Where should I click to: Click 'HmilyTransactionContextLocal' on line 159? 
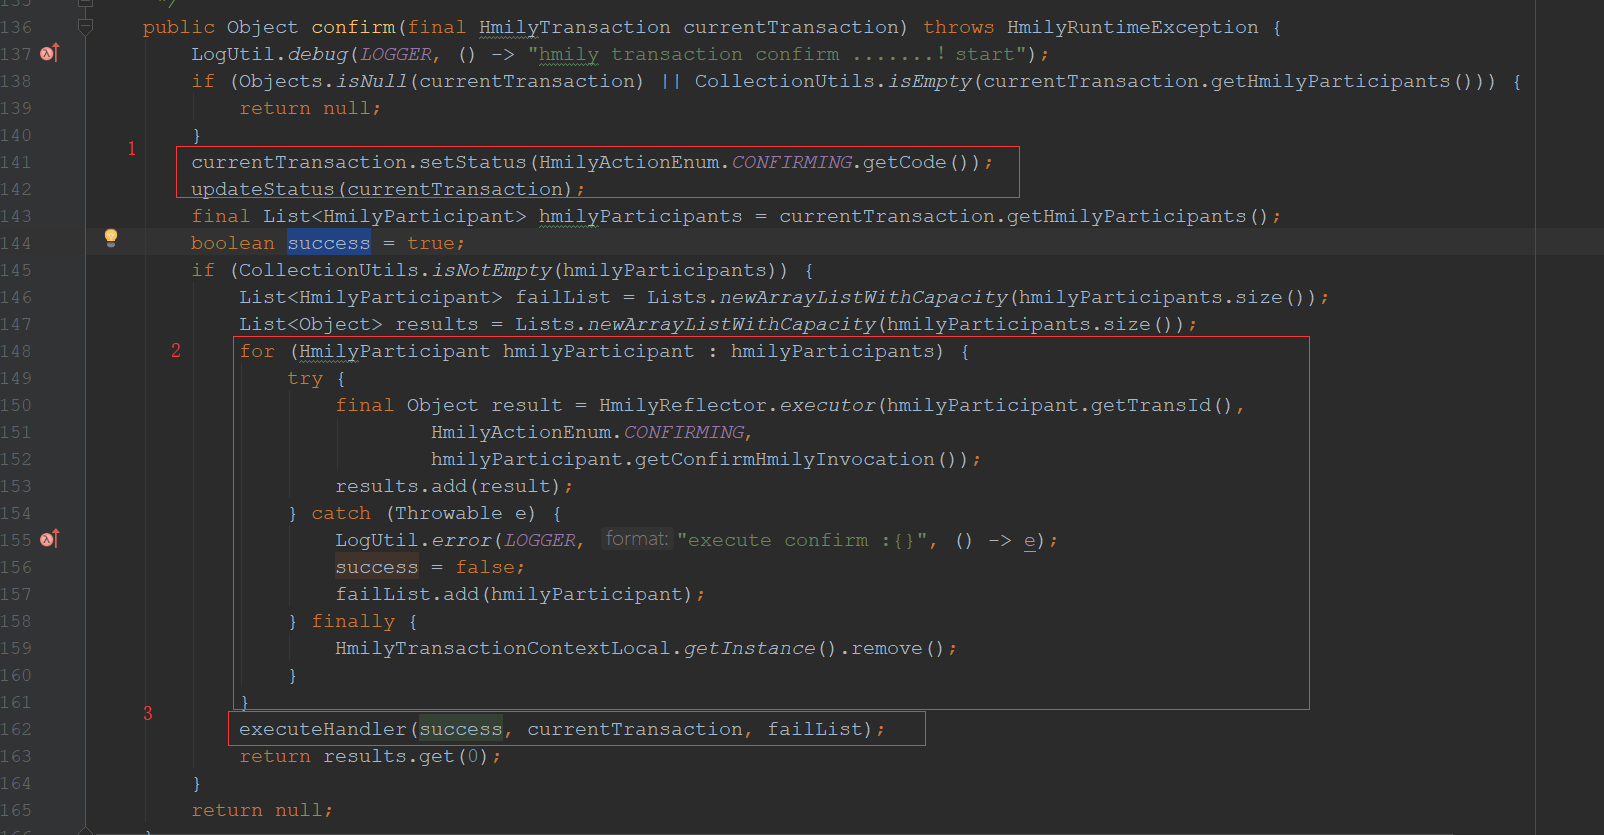tap(503, 648)
